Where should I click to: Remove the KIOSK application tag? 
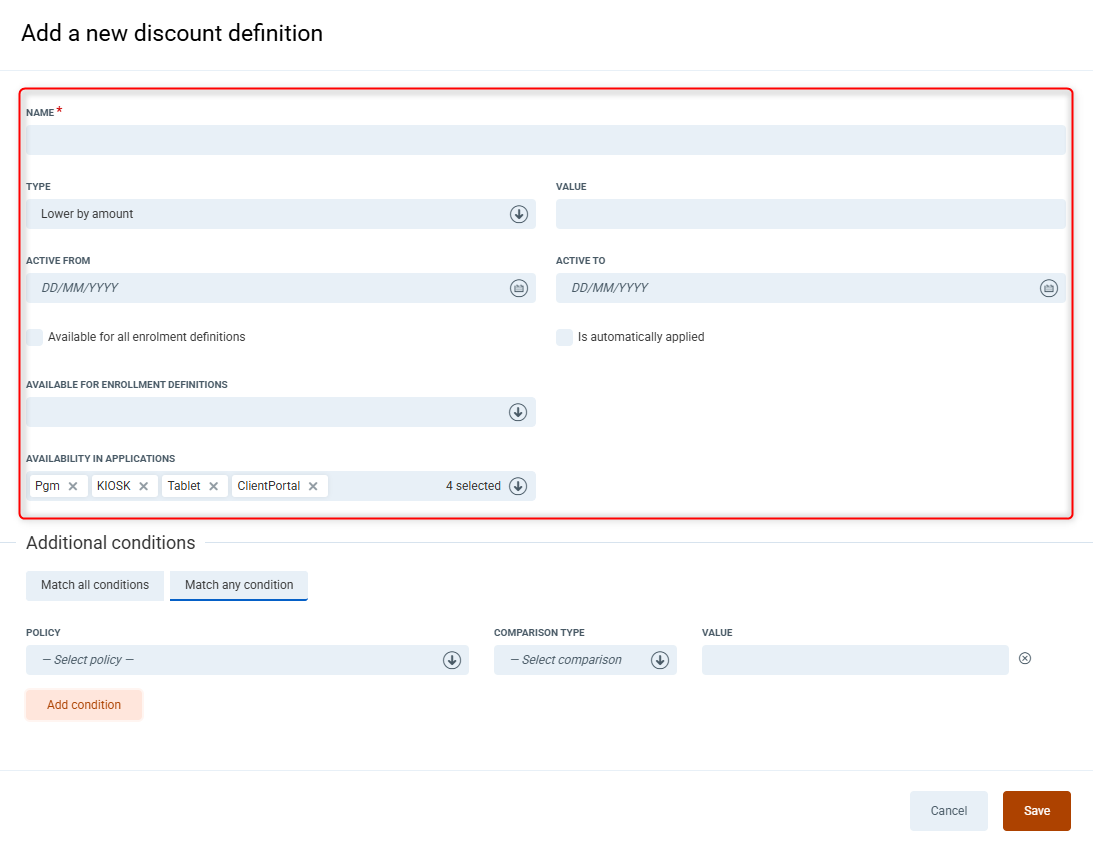[143, 487]
